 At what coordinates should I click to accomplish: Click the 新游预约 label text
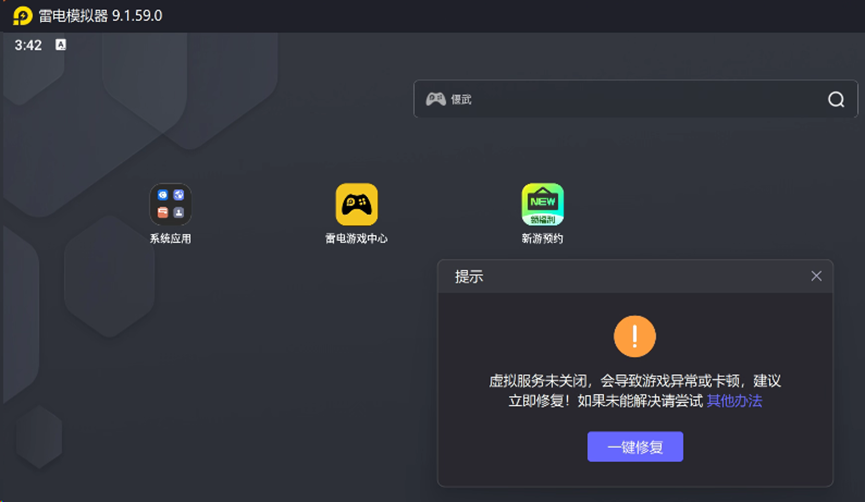(543, 238)
